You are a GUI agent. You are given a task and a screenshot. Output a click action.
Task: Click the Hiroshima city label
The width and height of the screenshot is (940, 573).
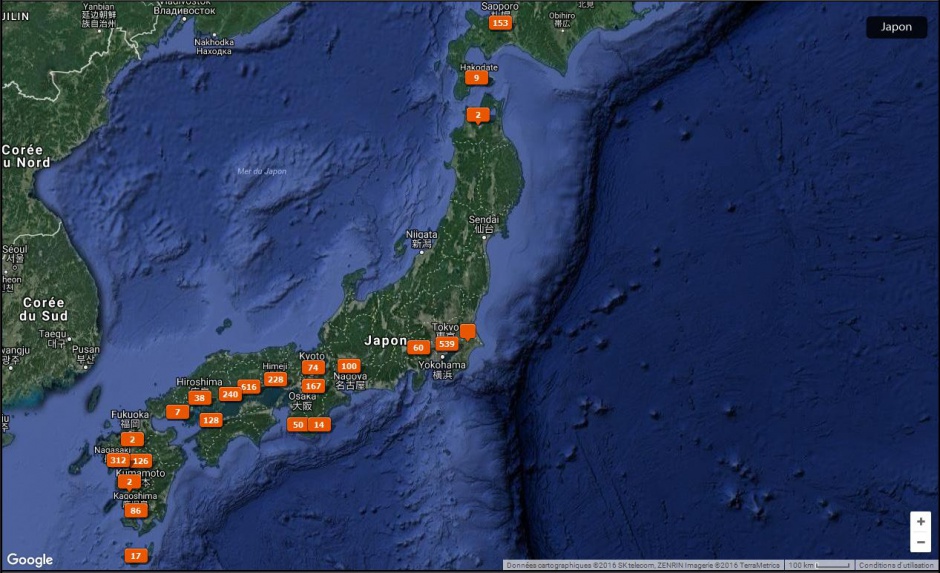tap(199, 382)
